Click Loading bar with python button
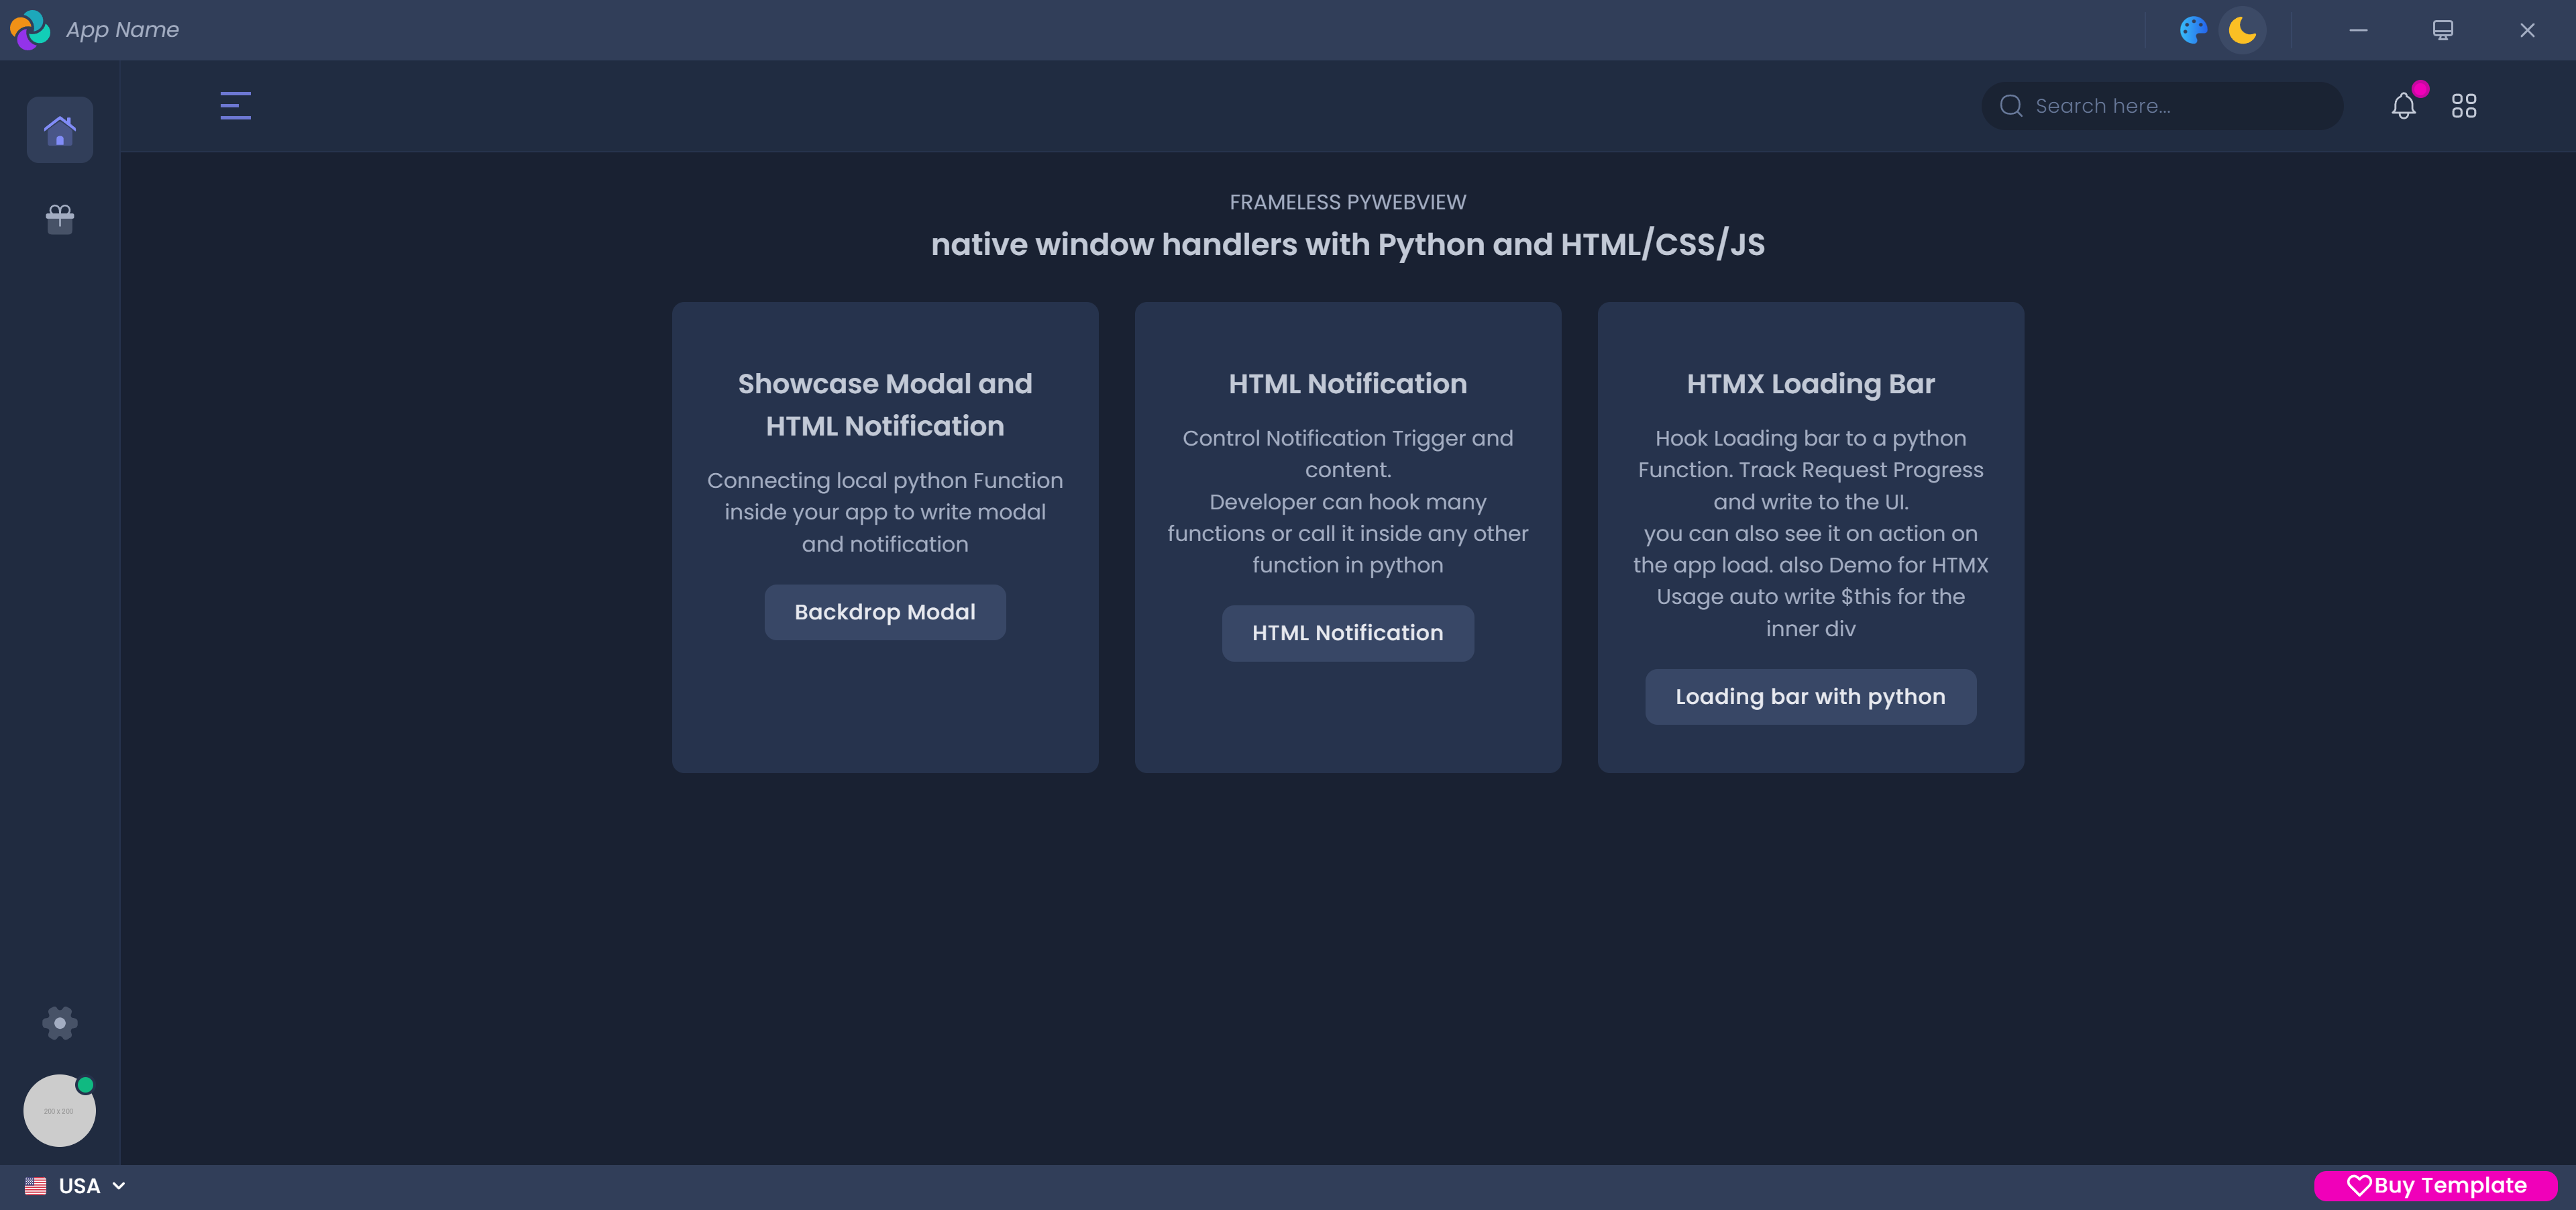This screenshot has height=1210, width=2576. 1810,697
